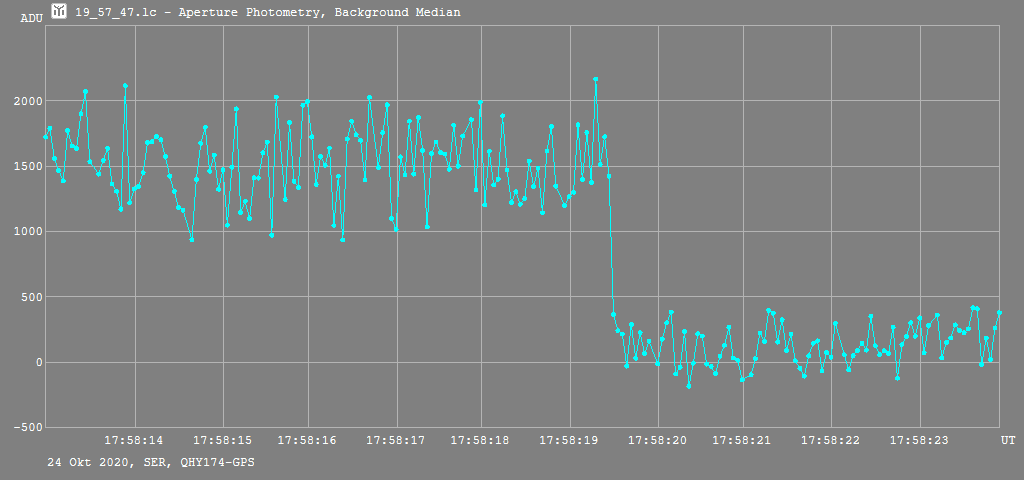
Task: Click the 17:58:17 time tick label
Action: pyautogui.click(x=396, y=440)
